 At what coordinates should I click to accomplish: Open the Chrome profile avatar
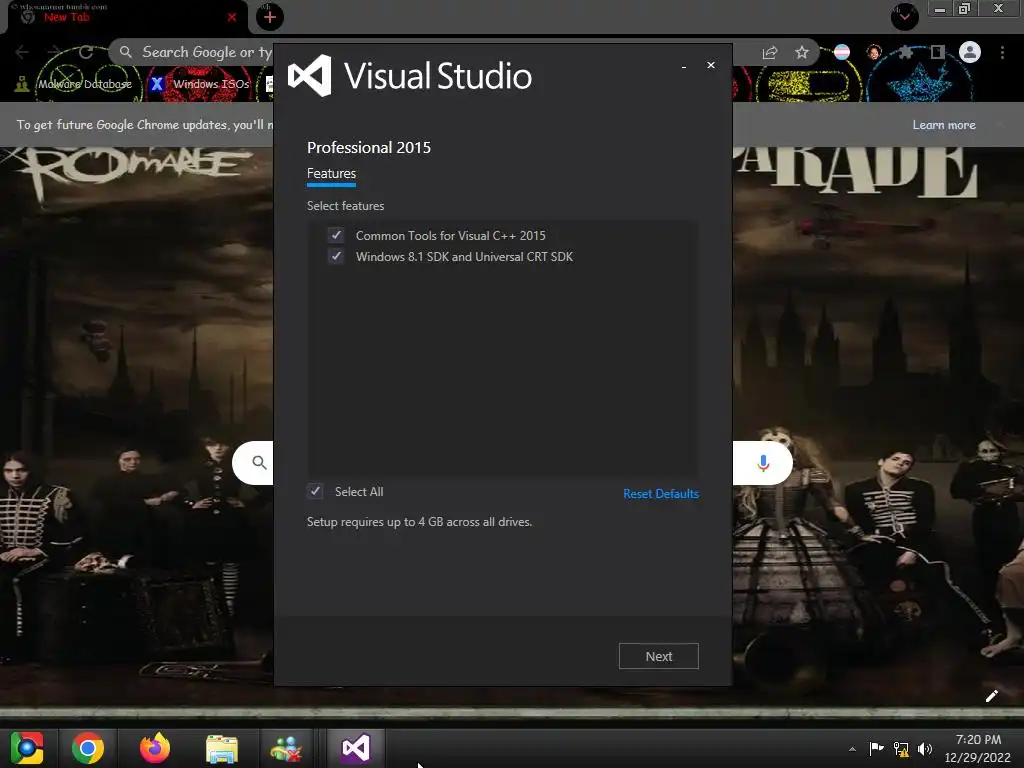(x=970, y=52)
